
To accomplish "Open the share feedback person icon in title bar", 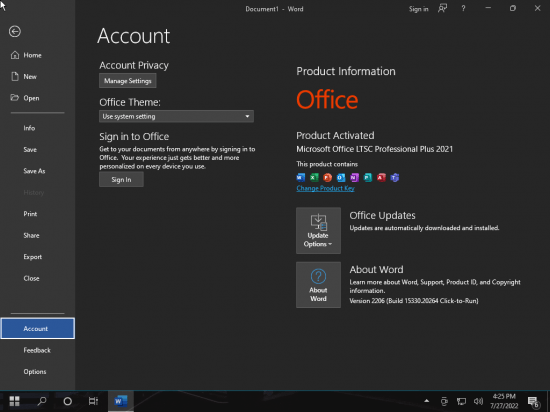I will [x=443, y=9].
